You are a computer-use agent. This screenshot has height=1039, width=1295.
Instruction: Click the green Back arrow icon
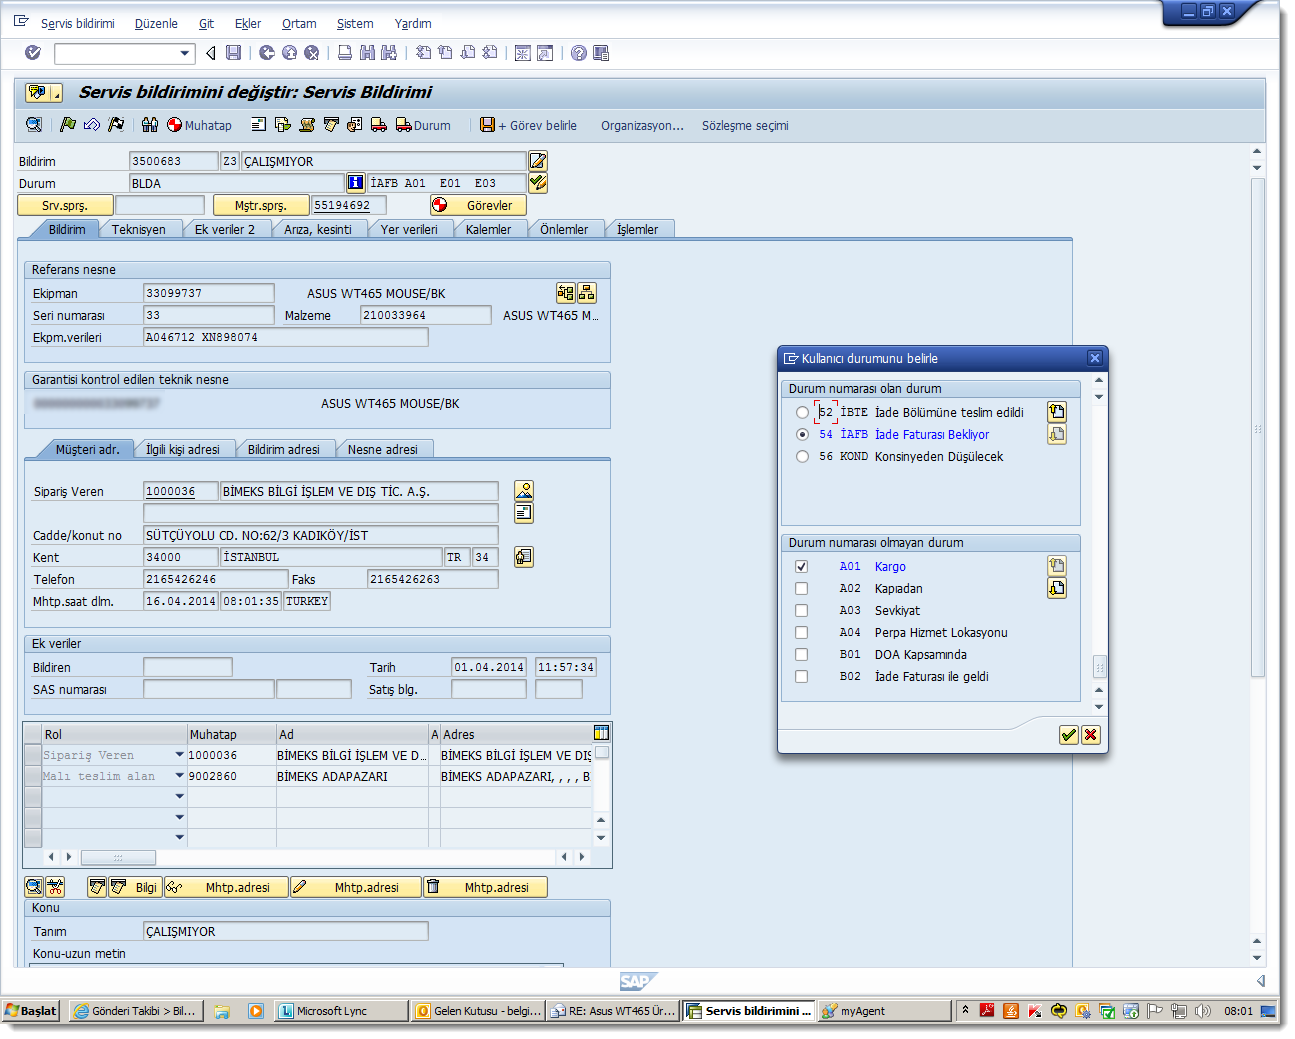[266, 53]
